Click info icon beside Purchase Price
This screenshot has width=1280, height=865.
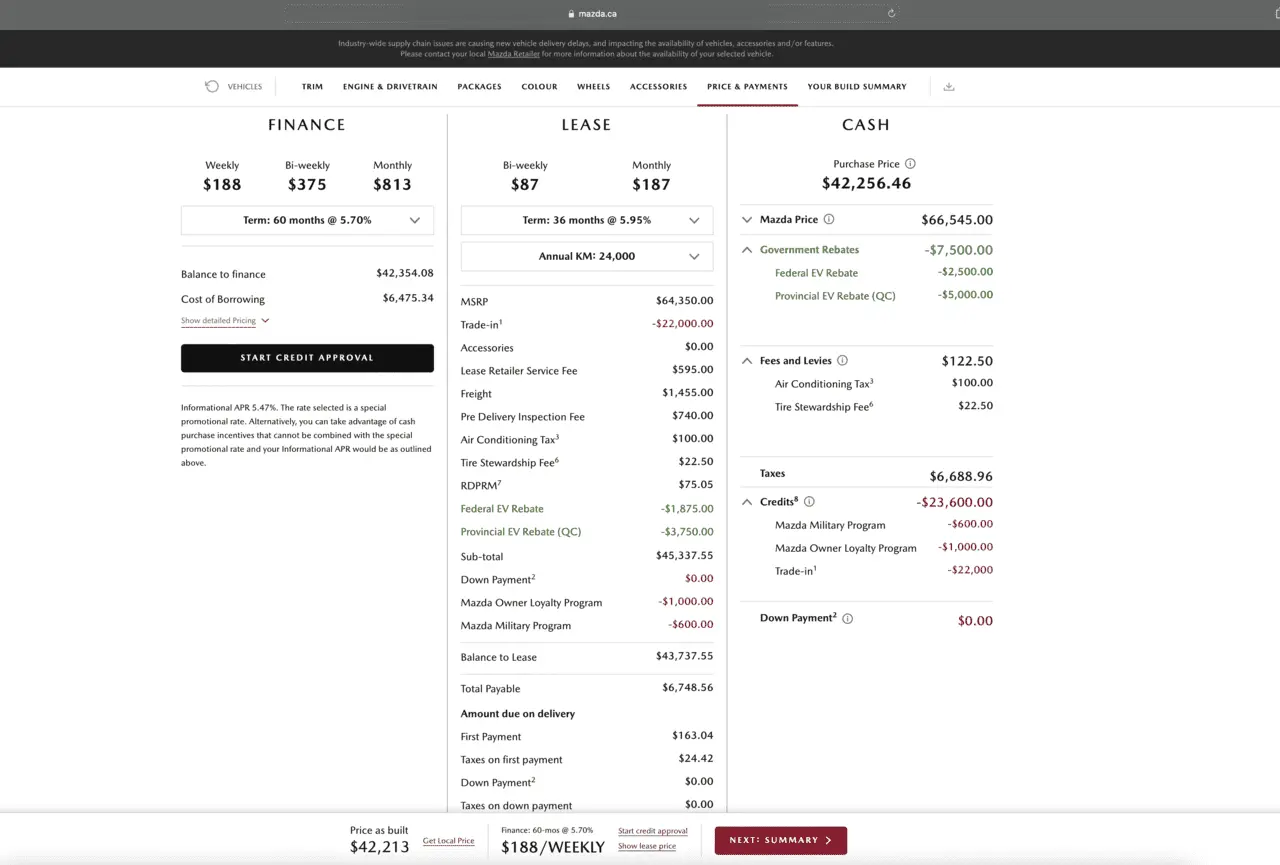(910, 164)
